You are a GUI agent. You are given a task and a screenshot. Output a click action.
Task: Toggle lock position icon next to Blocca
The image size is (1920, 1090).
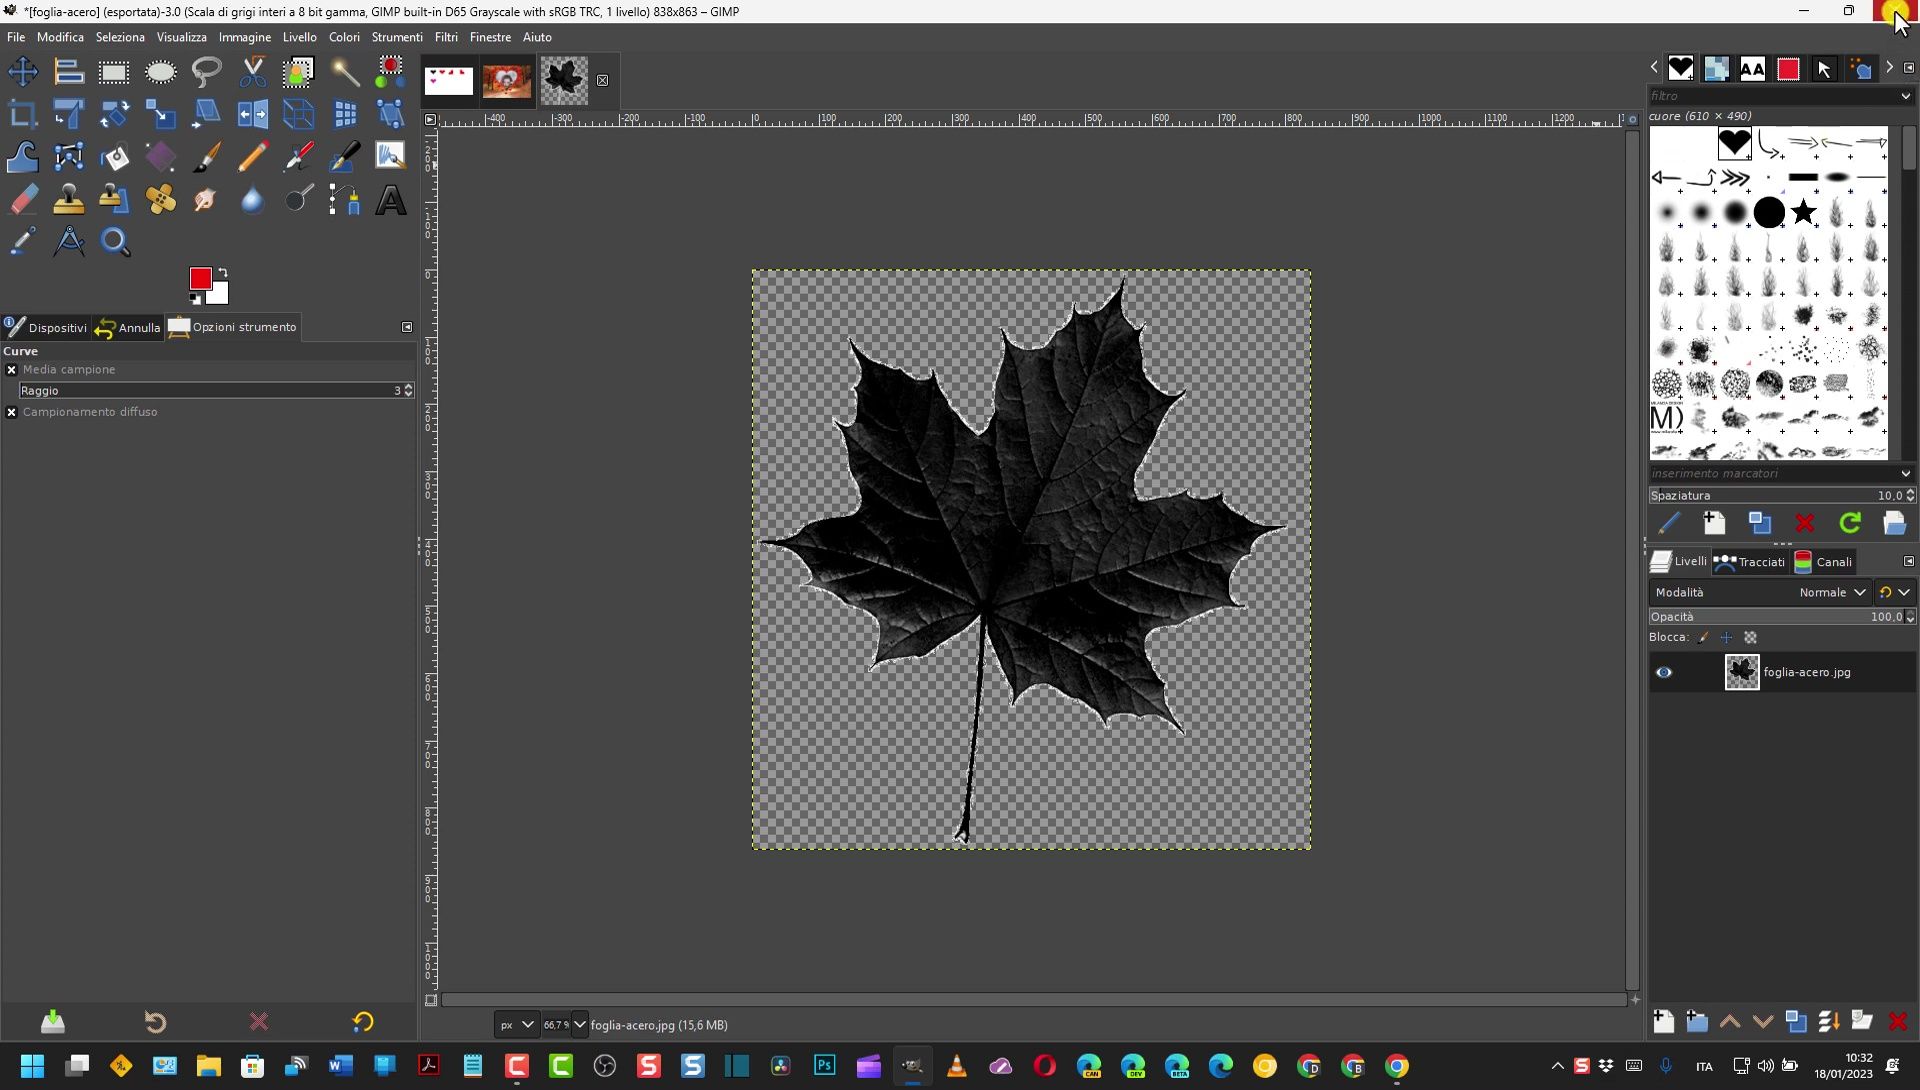tap(1726, 638)
